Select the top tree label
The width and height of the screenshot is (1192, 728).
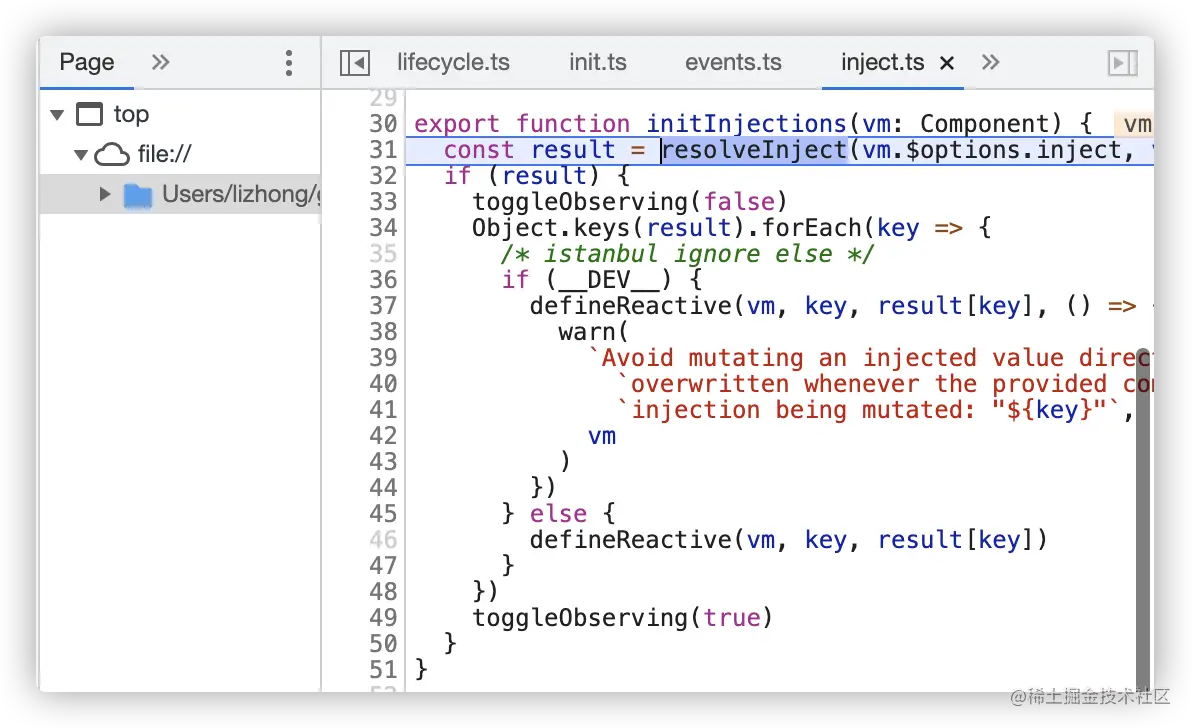pyautogui.click(x=131, y=115)
